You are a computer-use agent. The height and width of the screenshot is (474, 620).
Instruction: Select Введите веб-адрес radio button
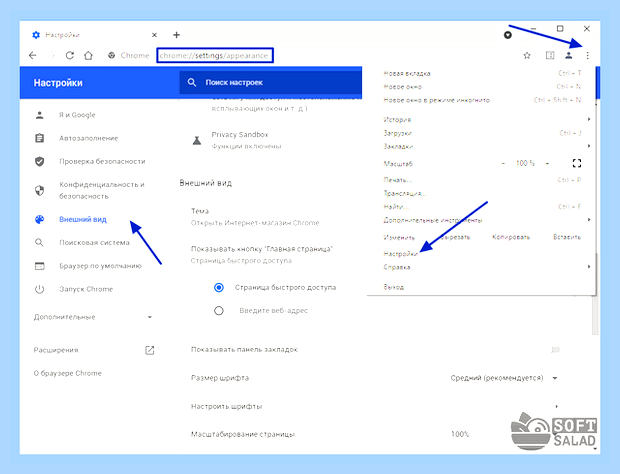(x=219, y=311)
